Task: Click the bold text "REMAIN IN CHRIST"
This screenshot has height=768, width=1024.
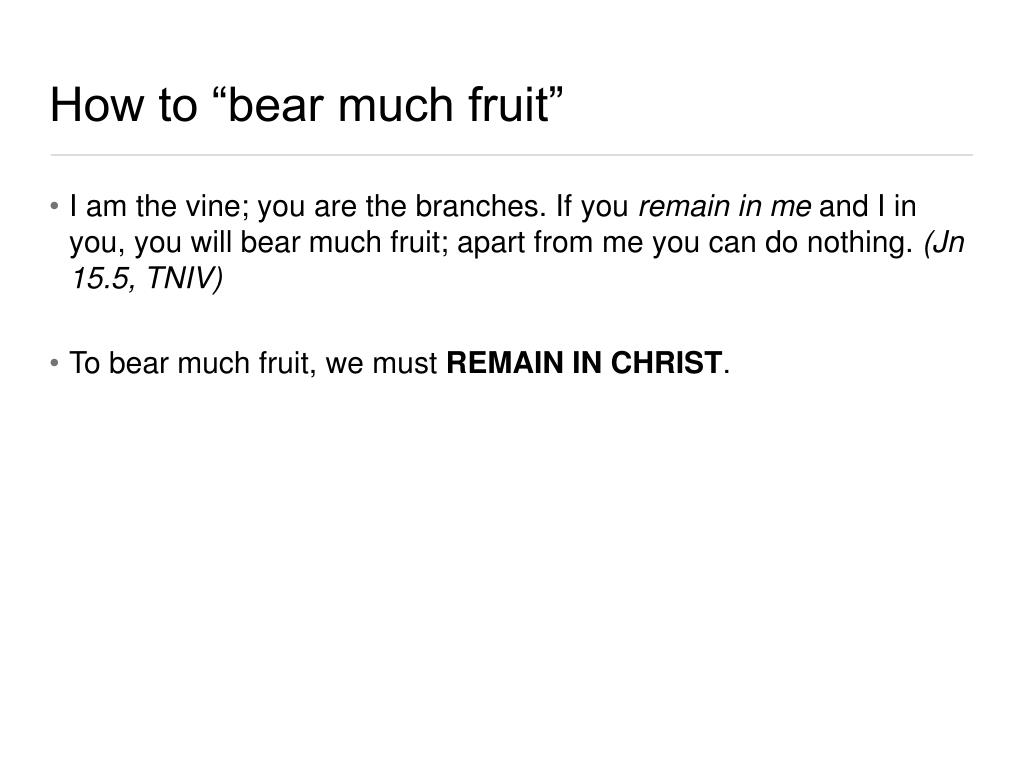Action: [x=584, y=363]
